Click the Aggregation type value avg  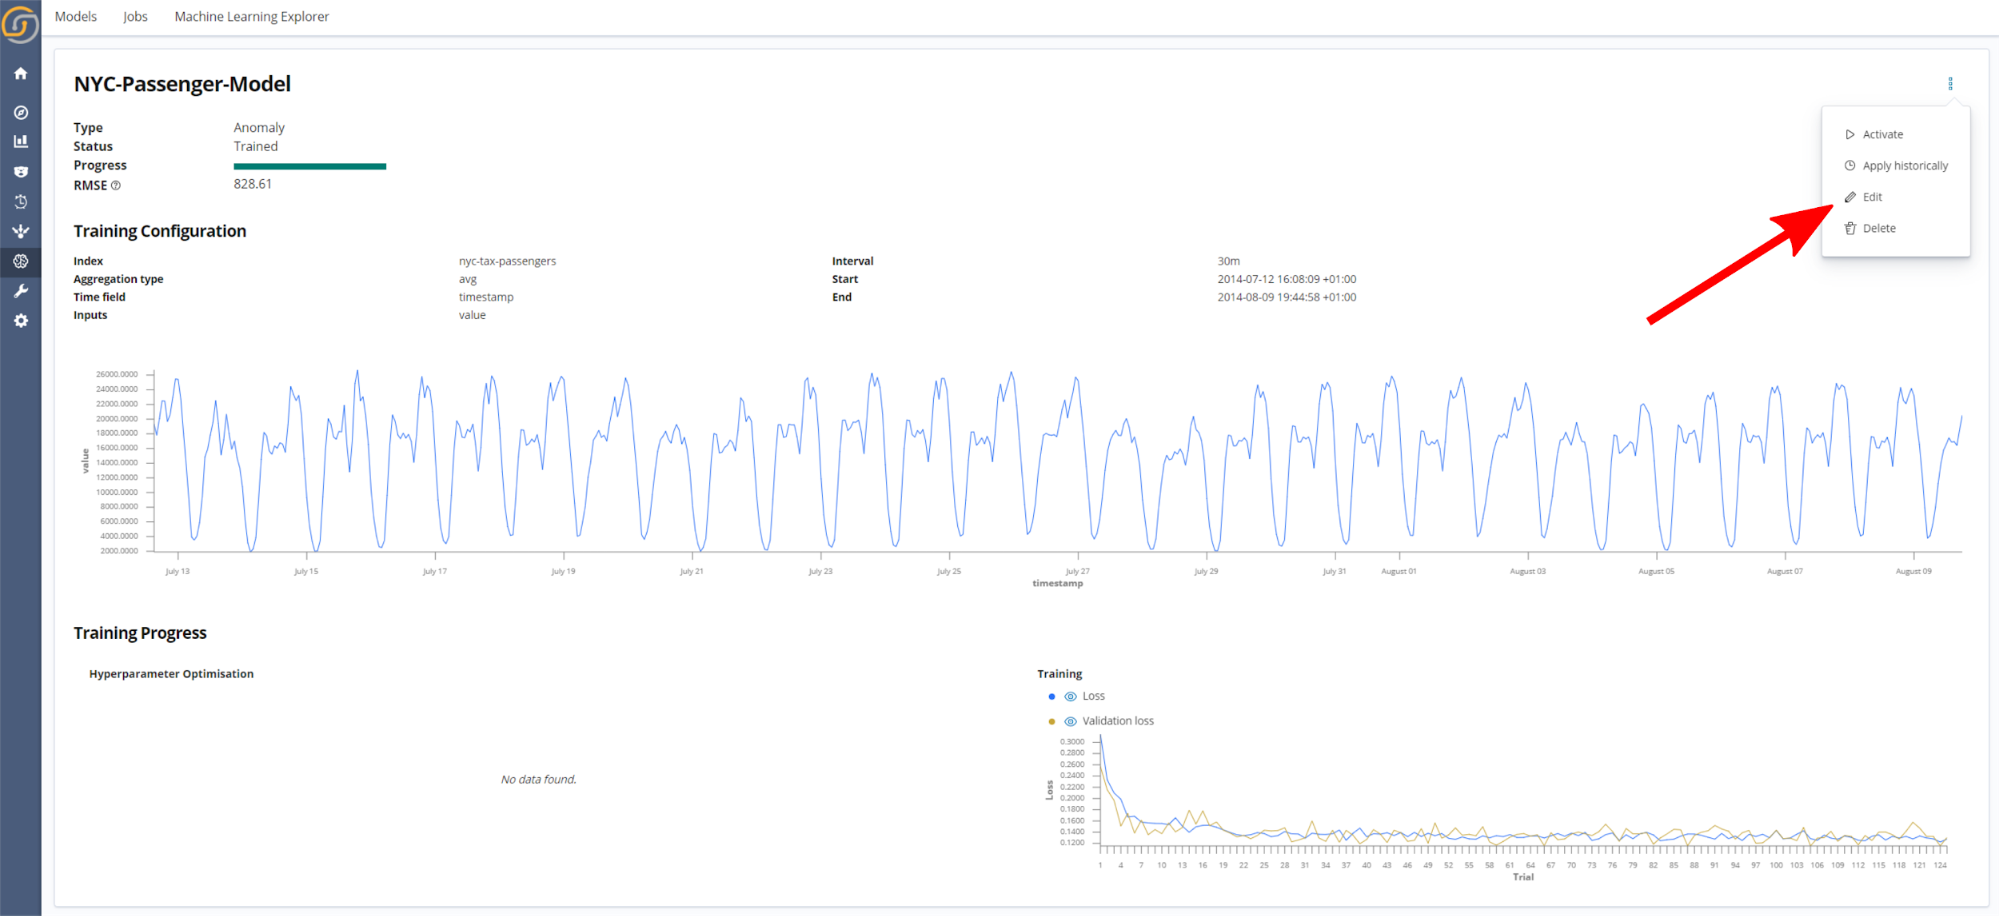point(468,279)
